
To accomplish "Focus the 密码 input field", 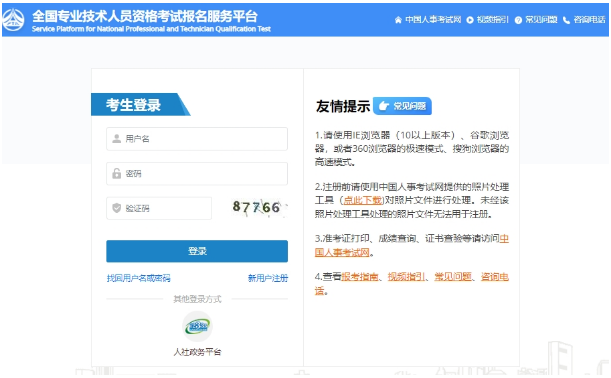I will click(x=197, y=173).
